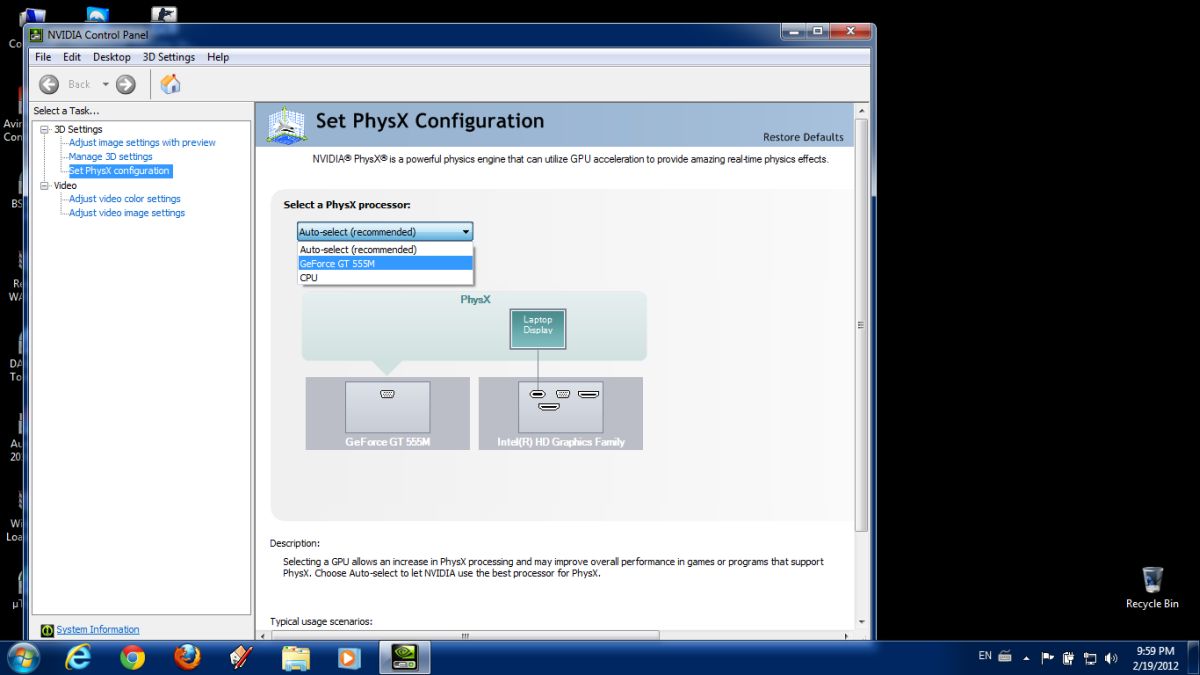Collapse the 3D Settings tree node
1200x675 pixels.
coord(44,129)
